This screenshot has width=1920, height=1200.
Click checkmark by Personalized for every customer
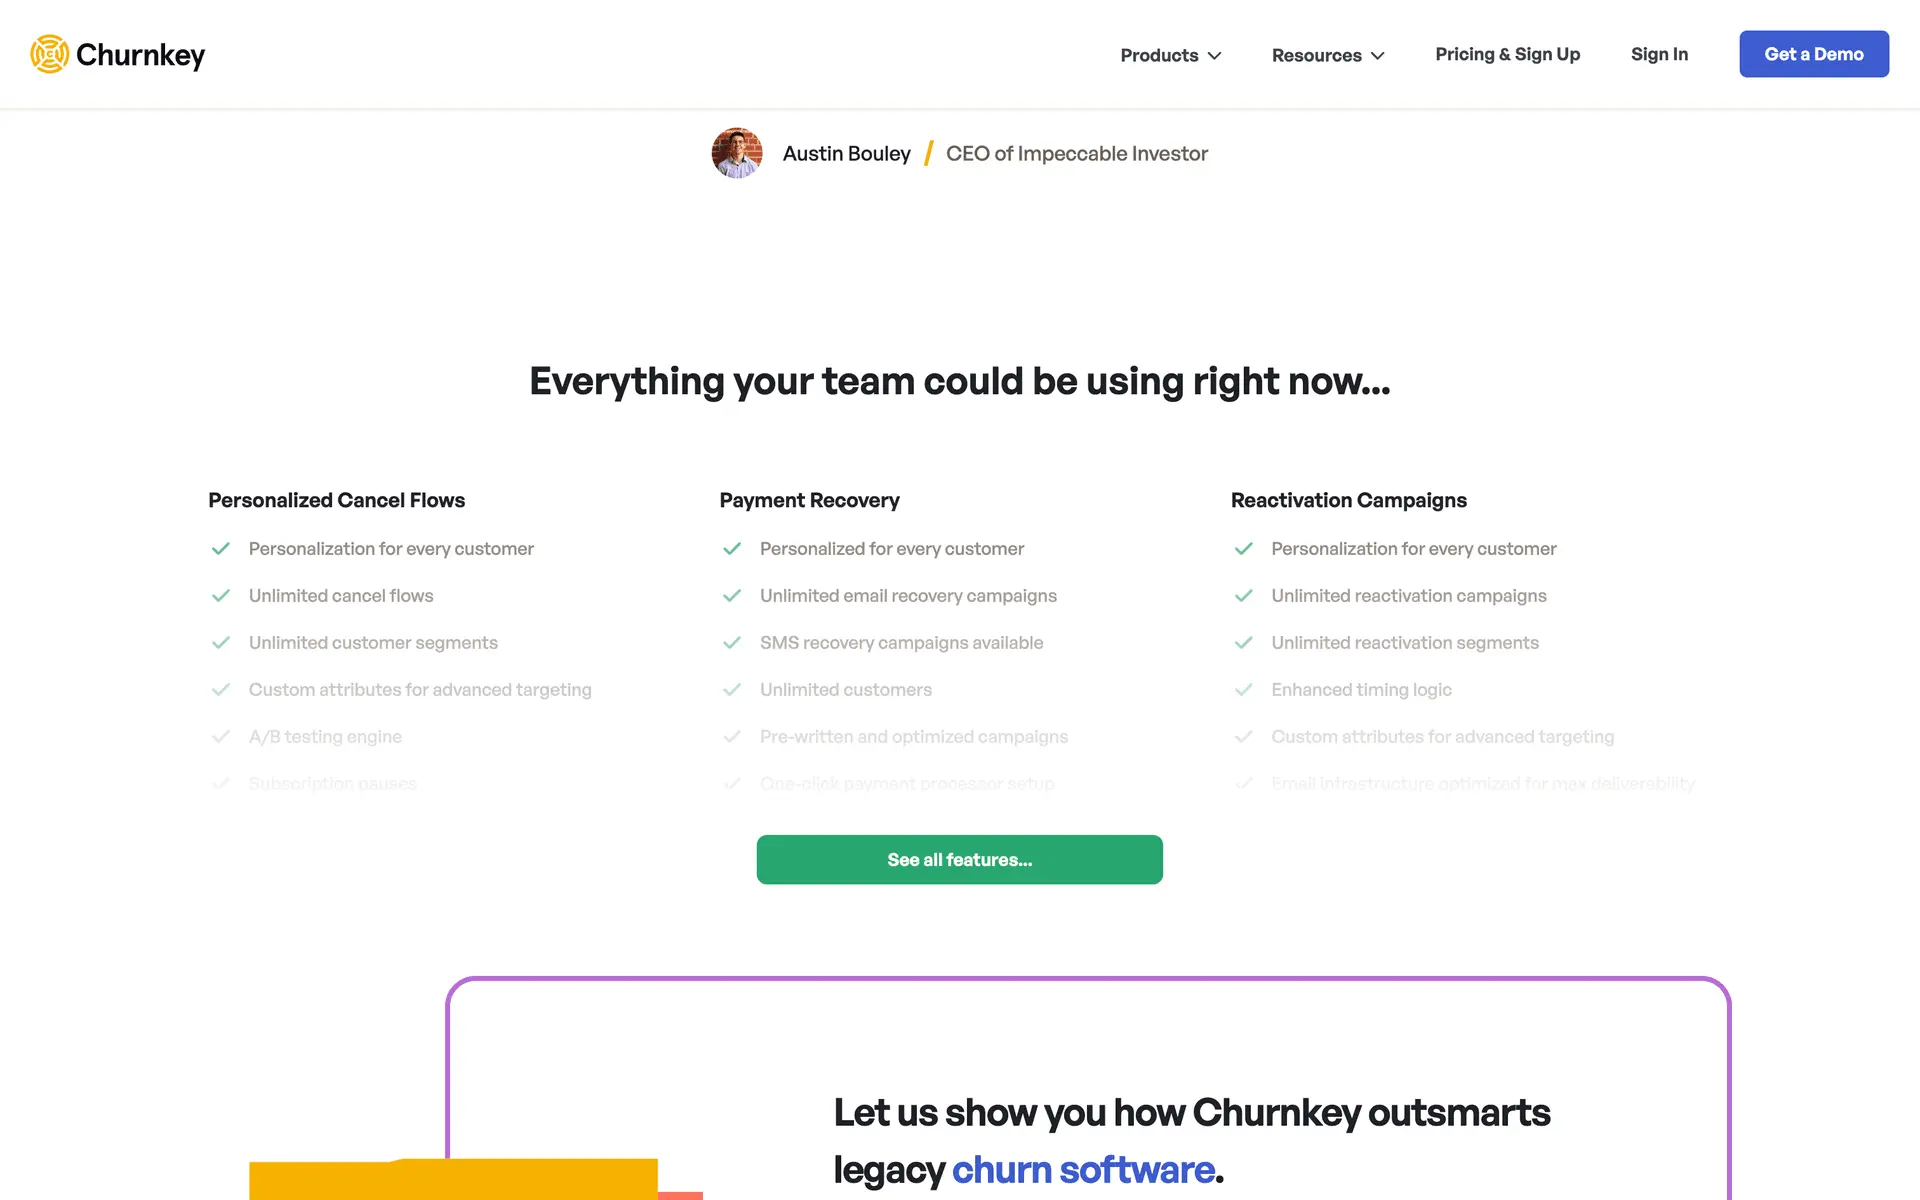pyautogui.click(x=732, y=549)
